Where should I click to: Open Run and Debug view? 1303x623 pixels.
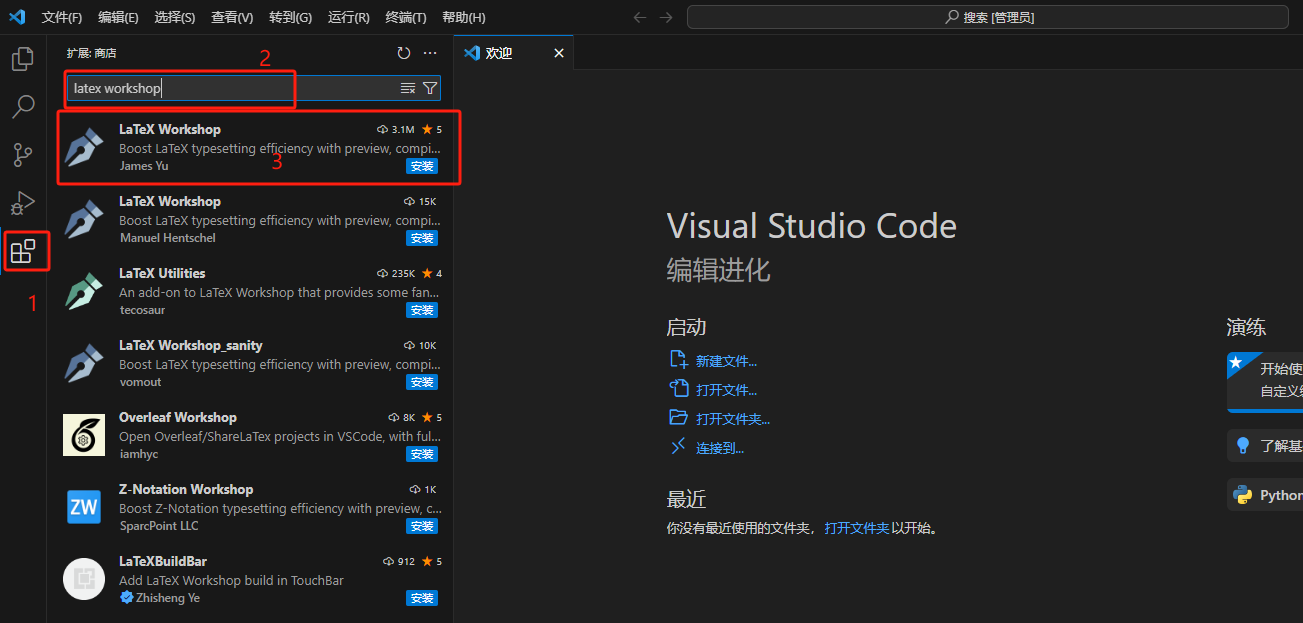pyautogui.click(x=22, y=203)
